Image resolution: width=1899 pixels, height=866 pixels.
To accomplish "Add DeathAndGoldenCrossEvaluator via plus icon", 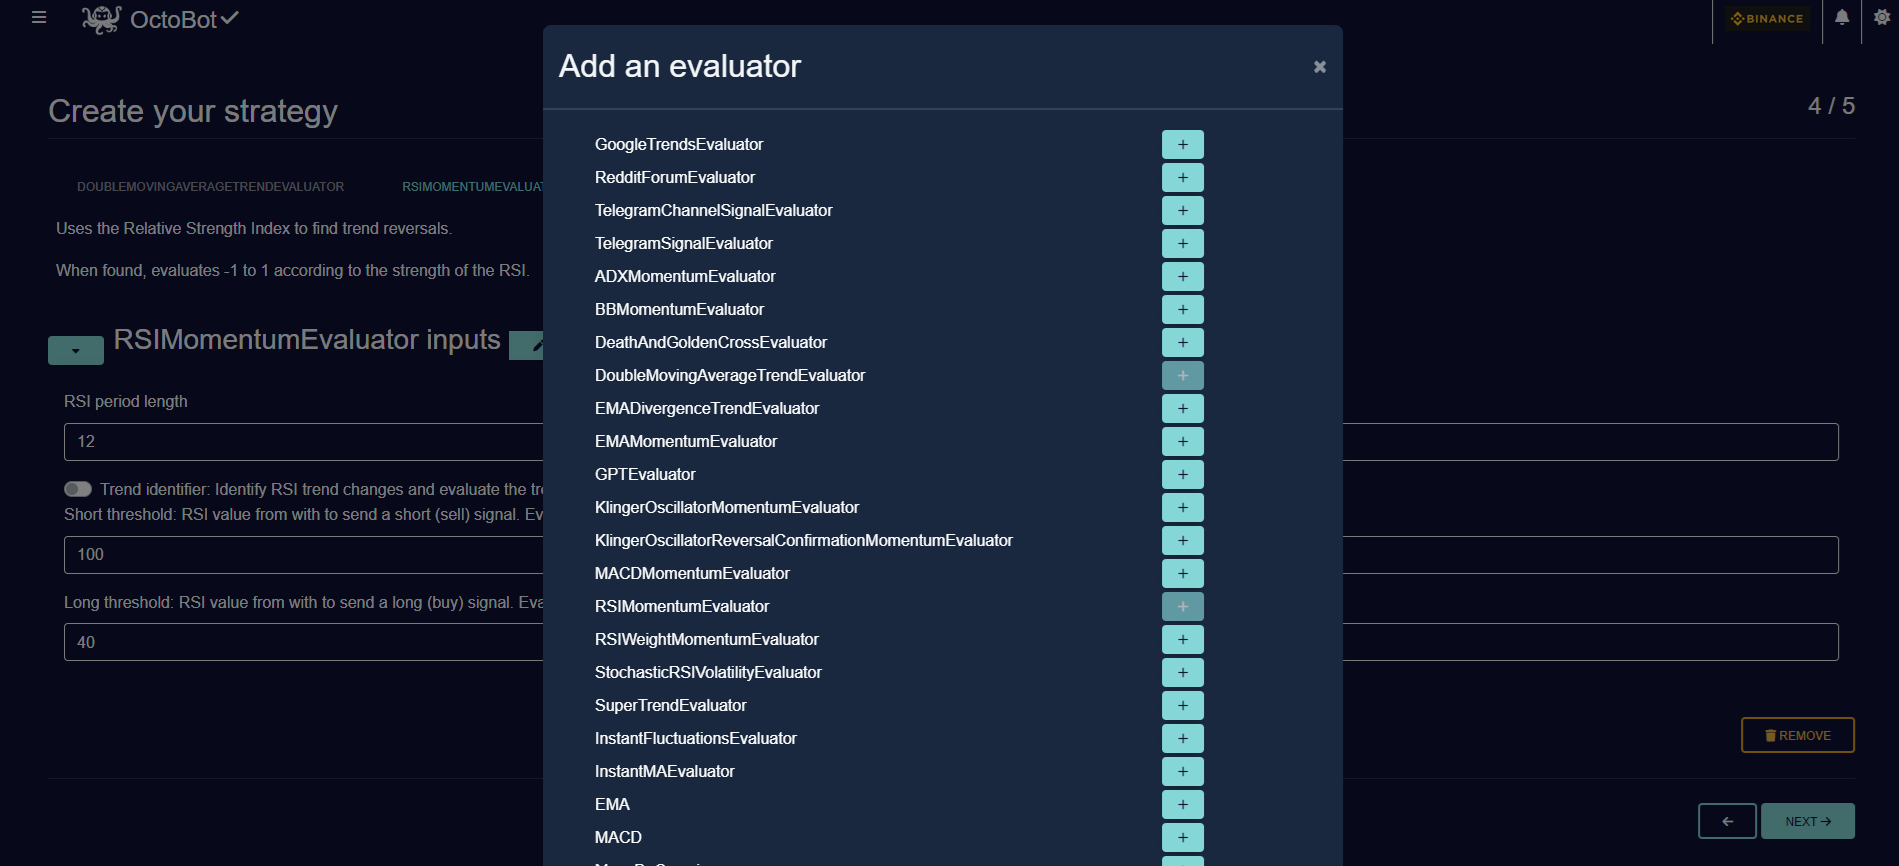I will point(1182,342).
